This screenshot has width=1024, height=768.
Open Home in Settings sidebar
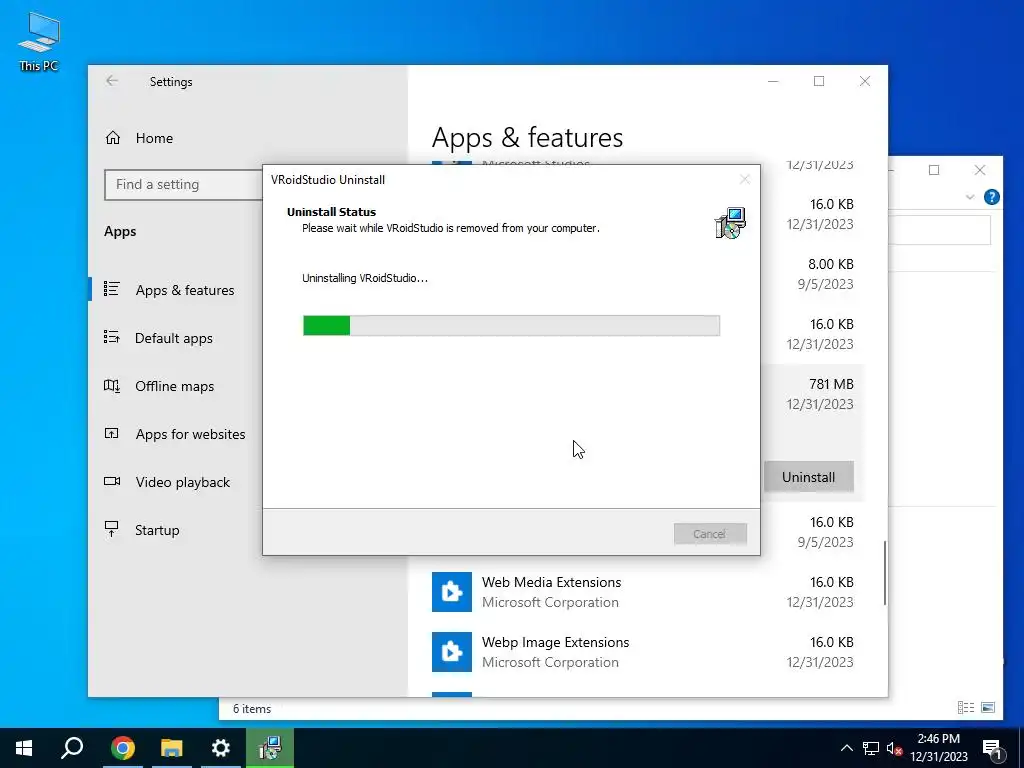tap(154, 138)
